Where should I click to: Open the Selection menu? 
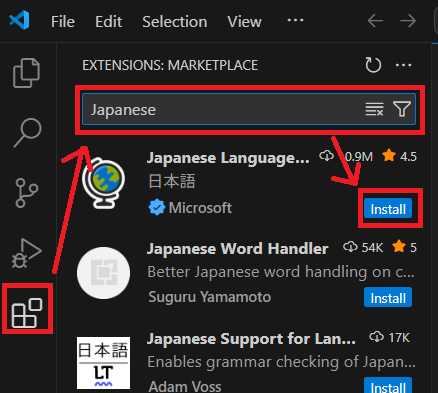pyautogui.click(x=175, y=22)
